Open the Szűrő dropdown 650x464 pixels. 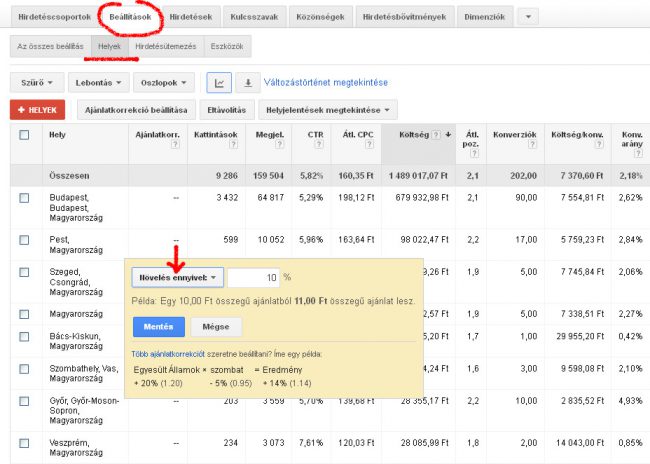[x=37, y=83]
